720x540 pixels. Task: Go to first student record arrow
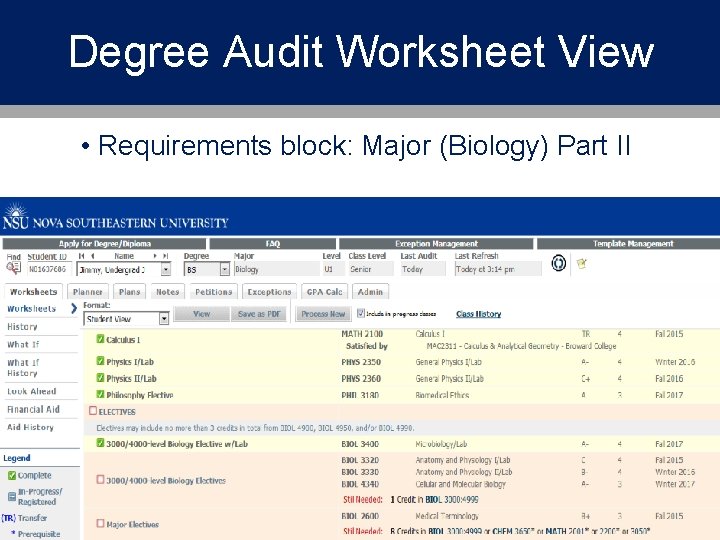click(82, 256)
